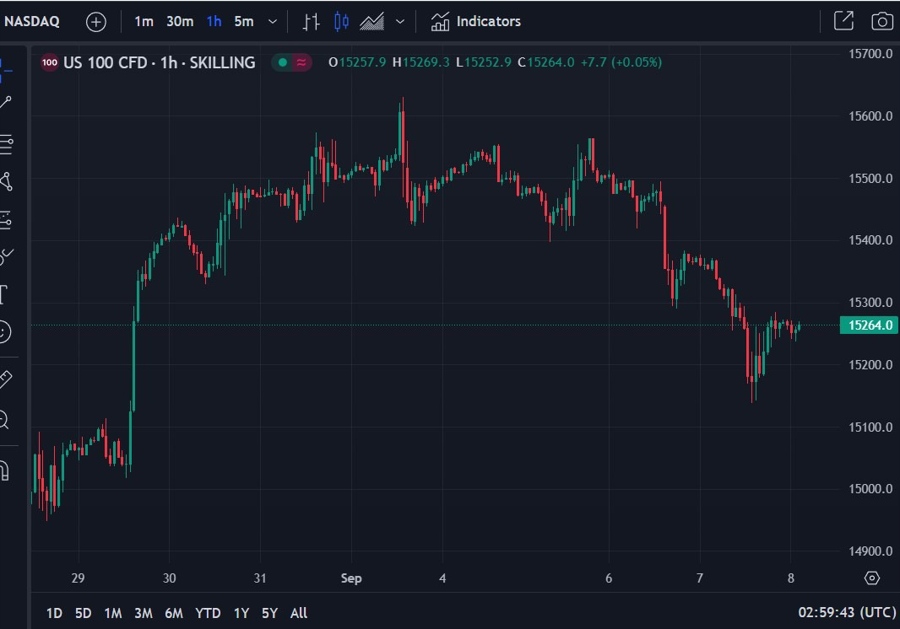
Task: Select the 1m timeframe
Action: [143, 22]
